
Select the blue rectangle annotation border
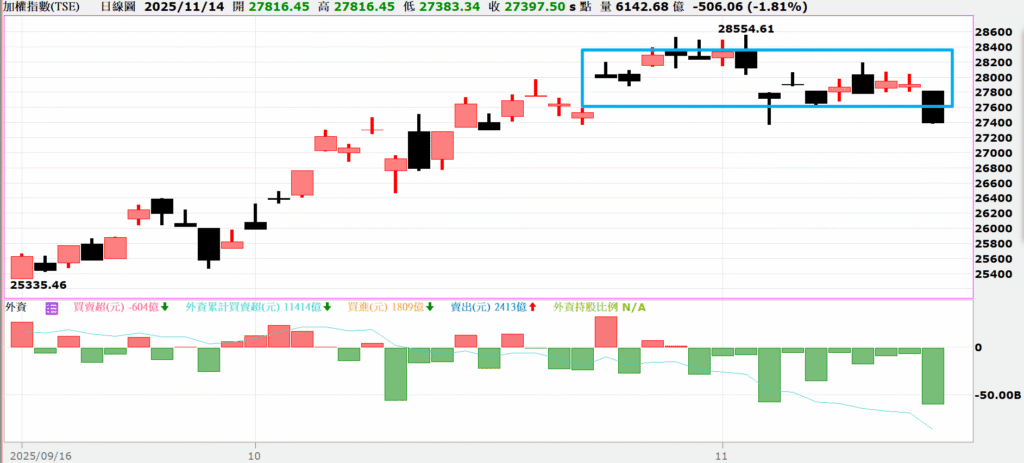(766, 49)
